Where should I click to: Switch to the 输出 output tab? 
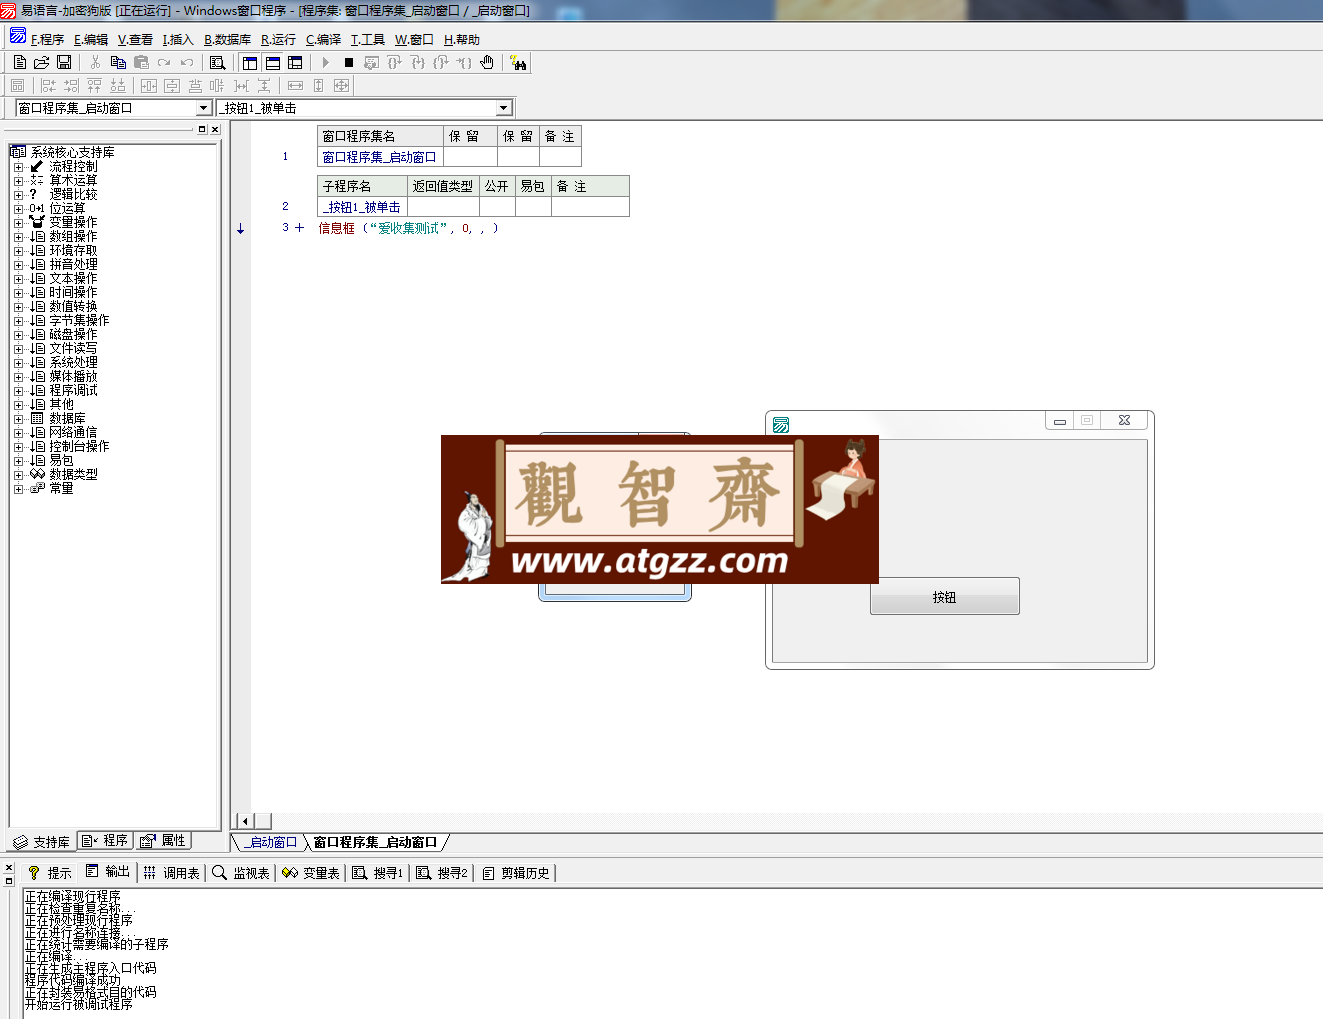click(x=108, y=872)
